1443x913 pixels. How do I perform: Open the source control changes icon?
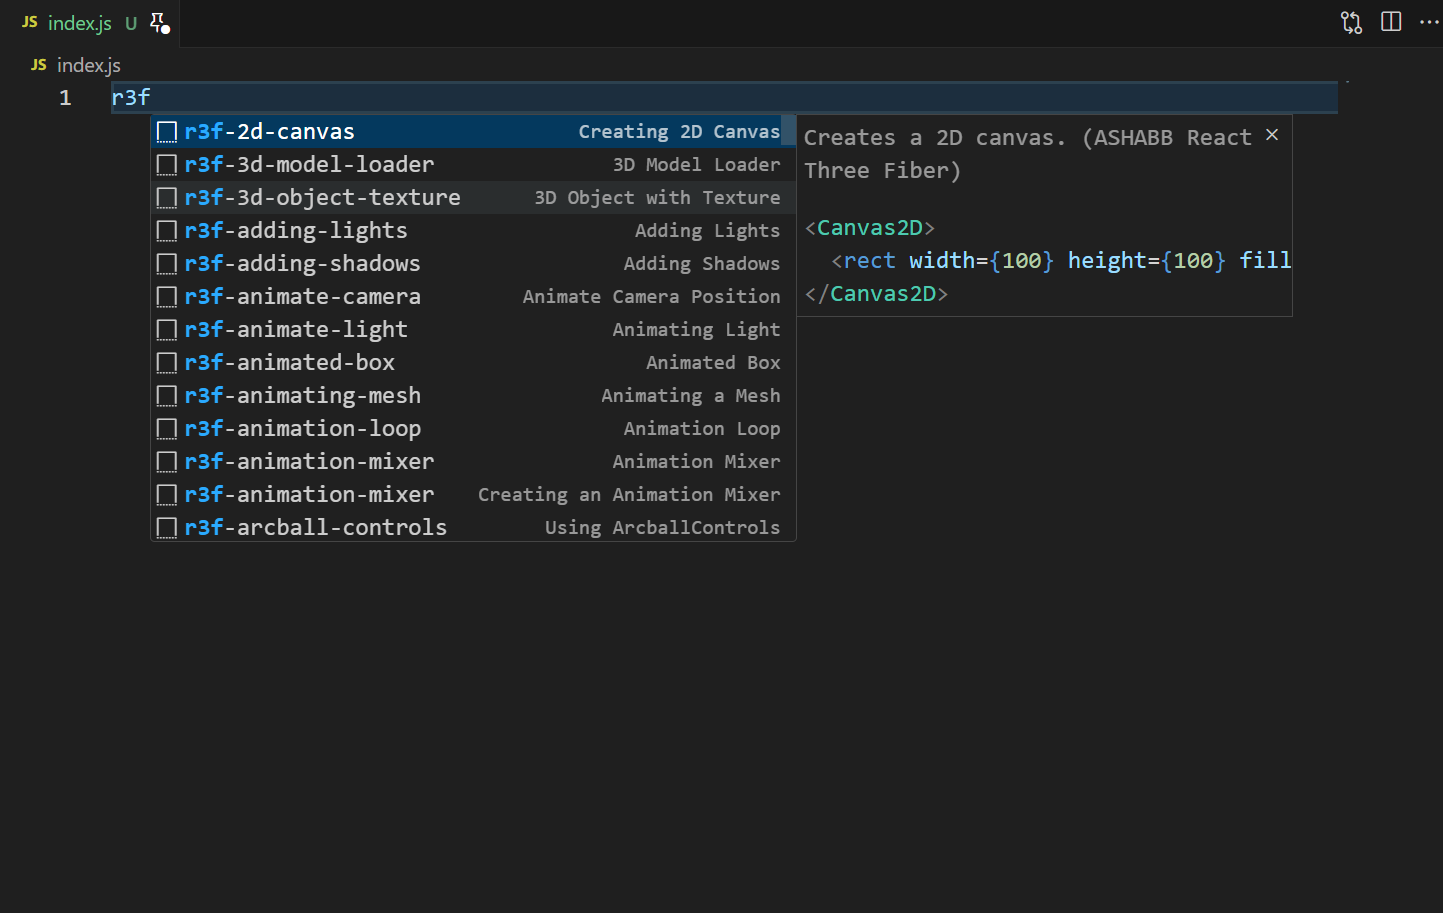pos(1351,22)
